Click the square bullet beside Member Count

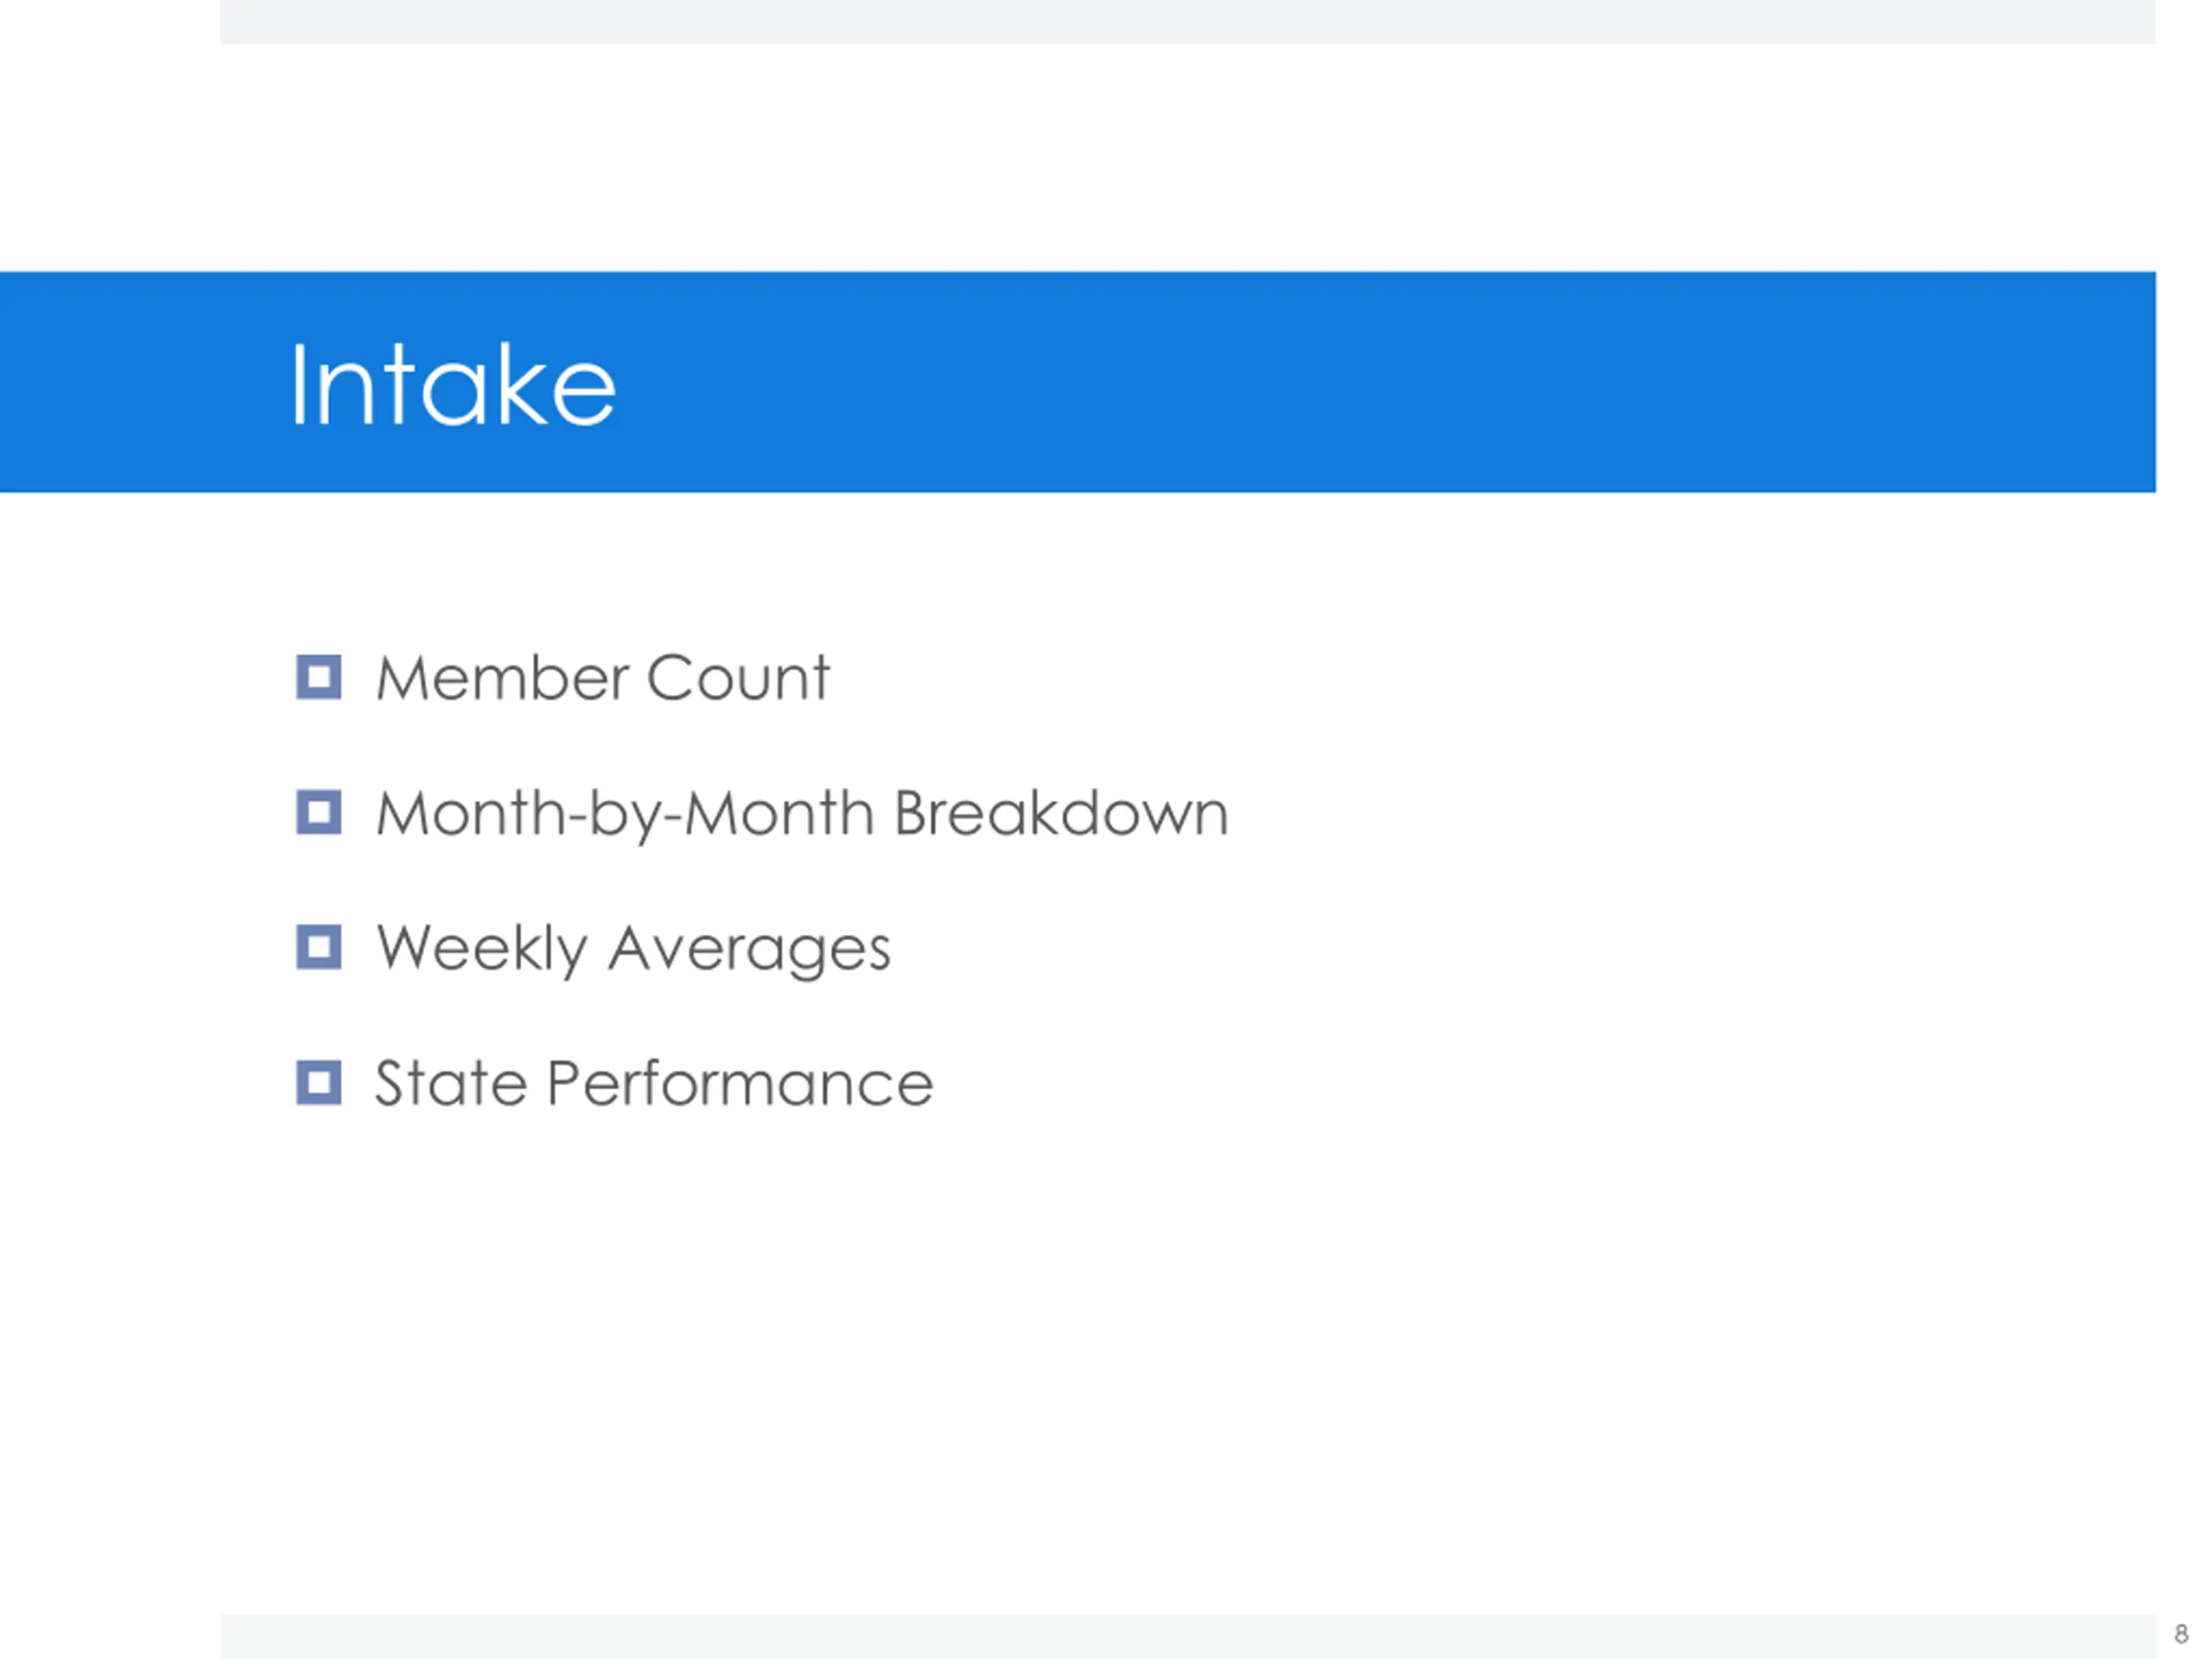319,677
